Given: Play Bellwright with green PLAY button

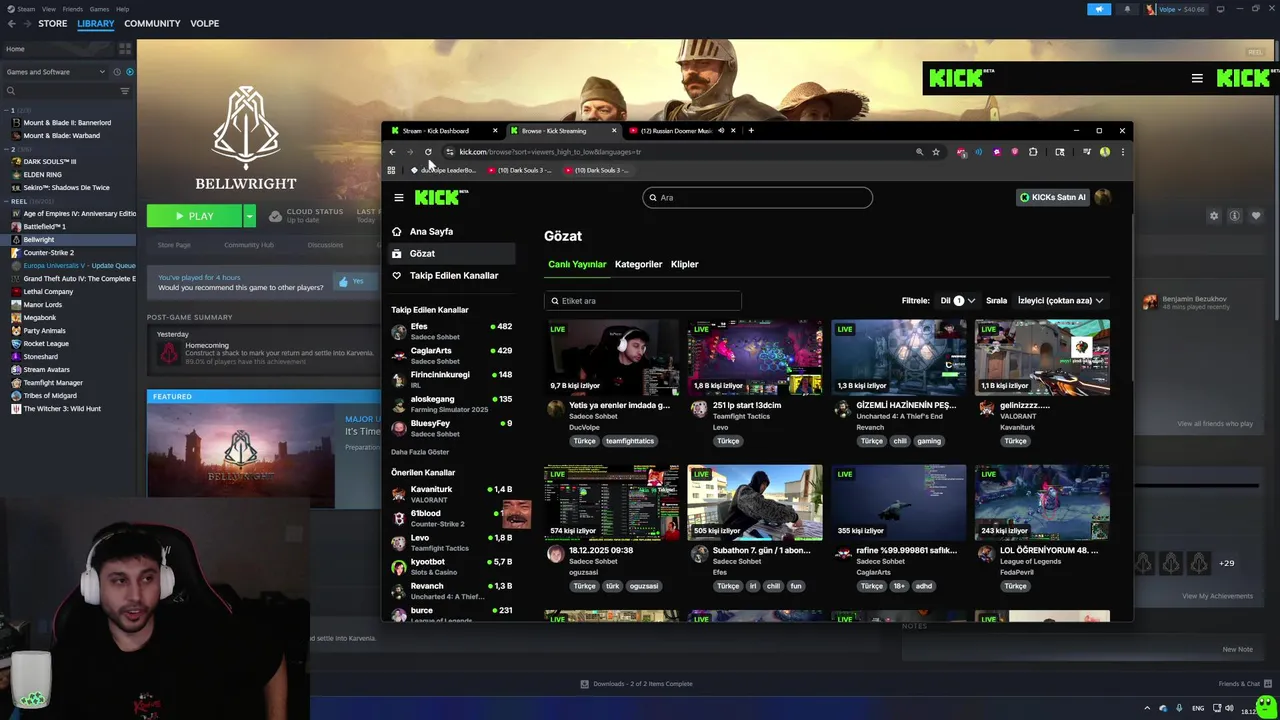Looking at the screenshot, I should (195, 216).
